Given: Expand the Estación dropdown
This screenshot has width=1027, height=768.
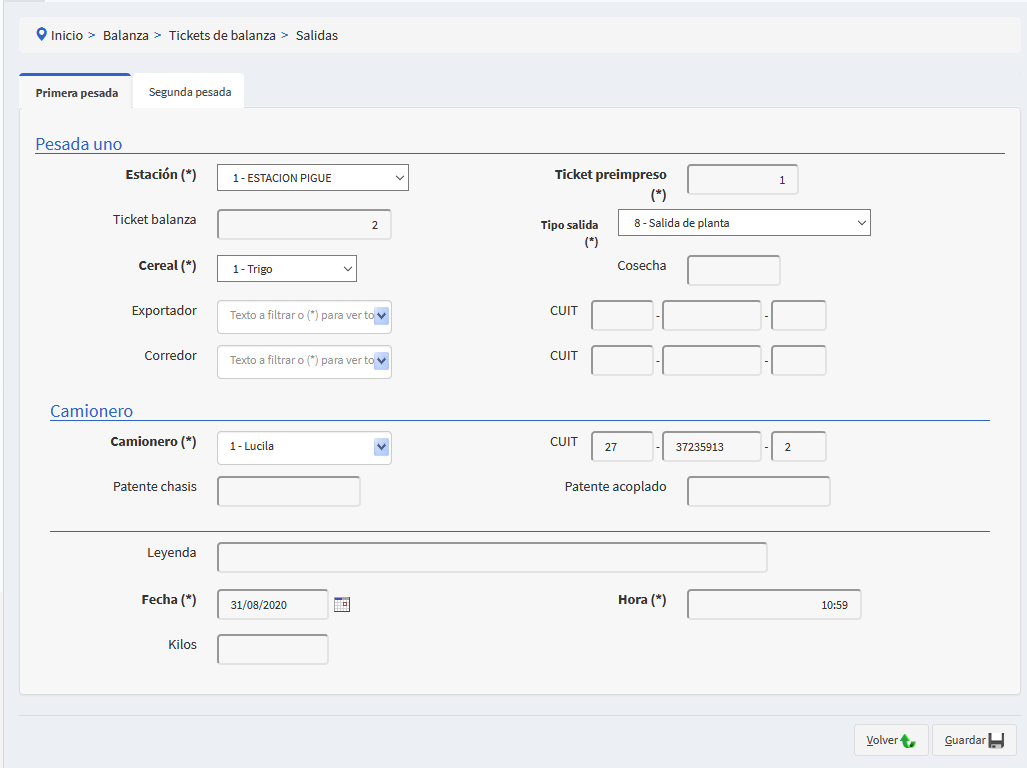Looking at the screenshot, I should pos(312,178).
